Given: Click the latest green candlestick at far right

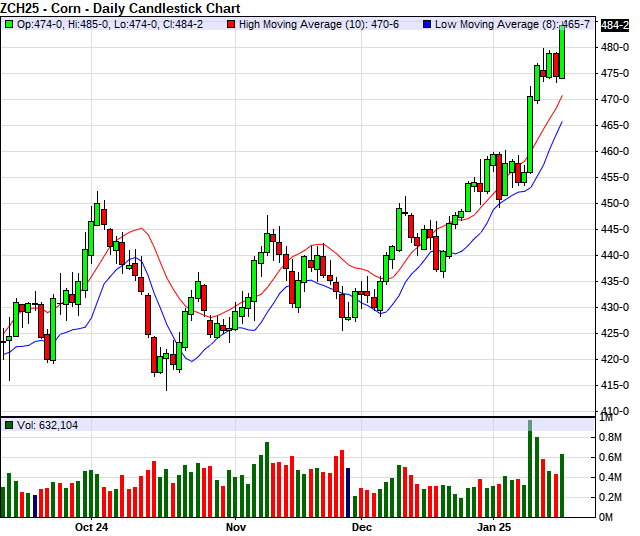Looking at the screenshot, I should (562, 52).
